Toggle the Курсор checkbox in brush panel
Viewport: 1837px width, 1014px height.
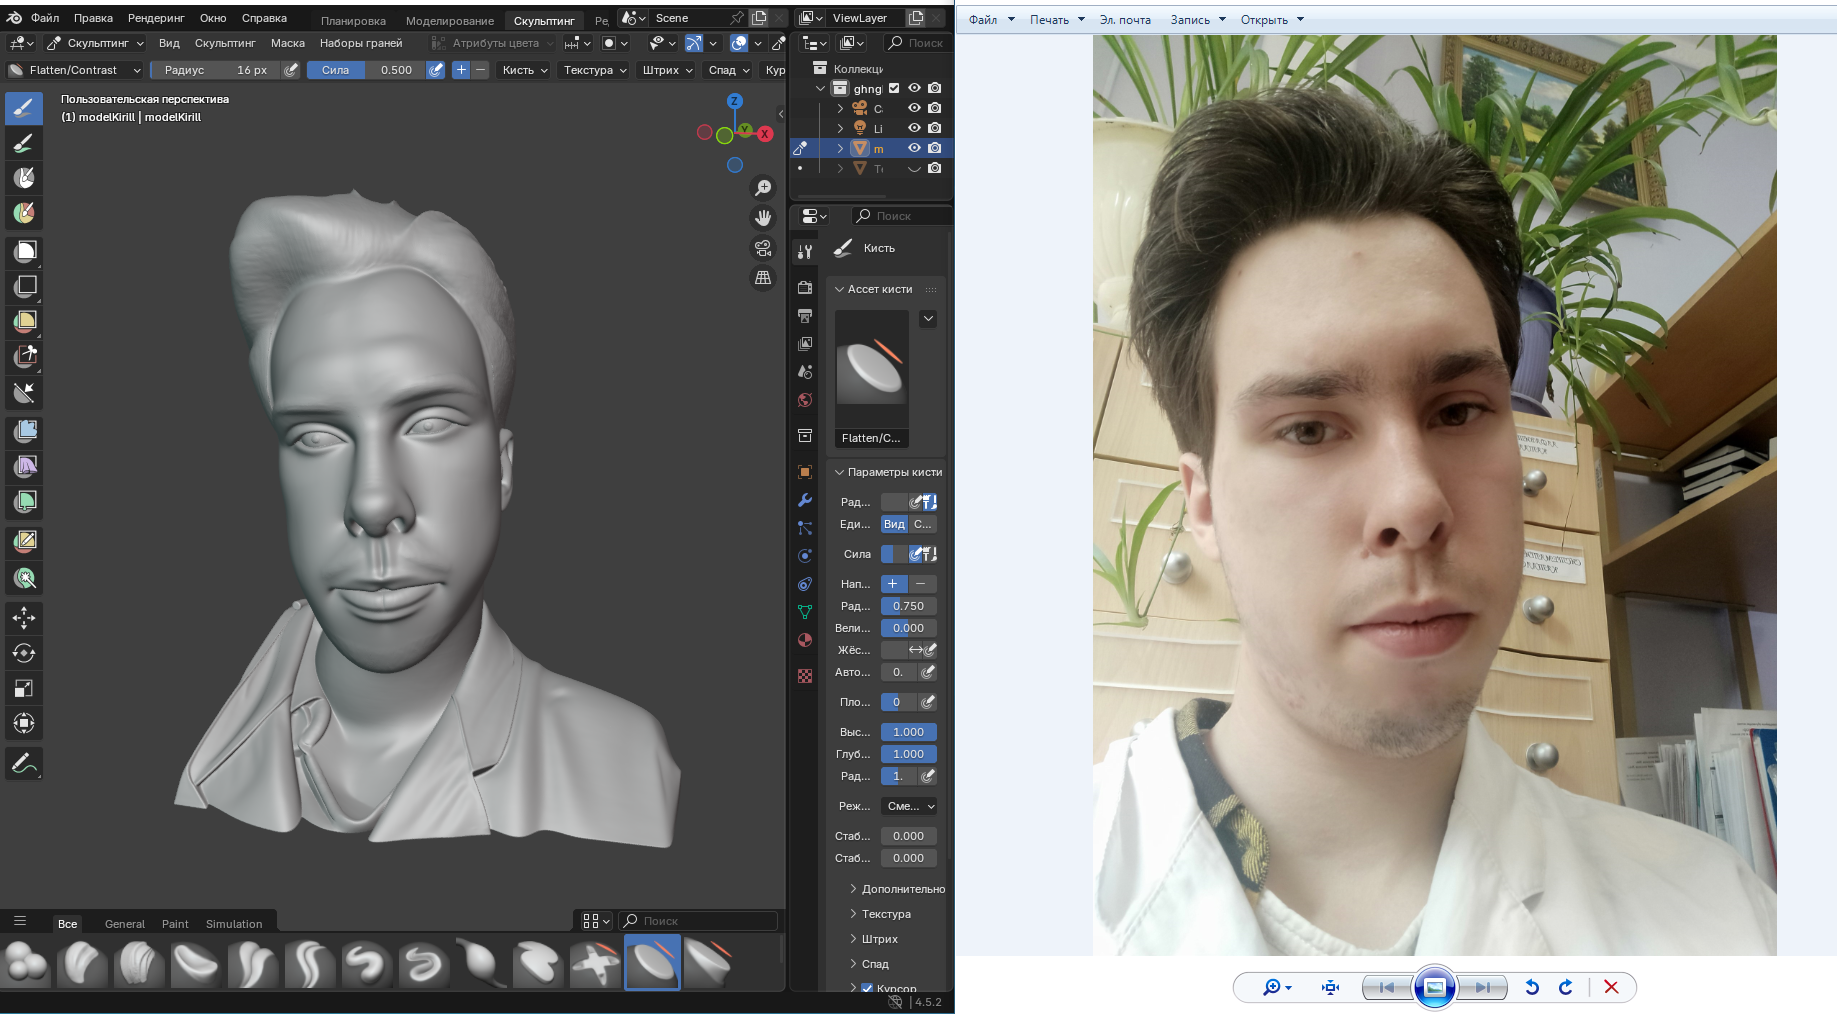click(x=867, y=988)
